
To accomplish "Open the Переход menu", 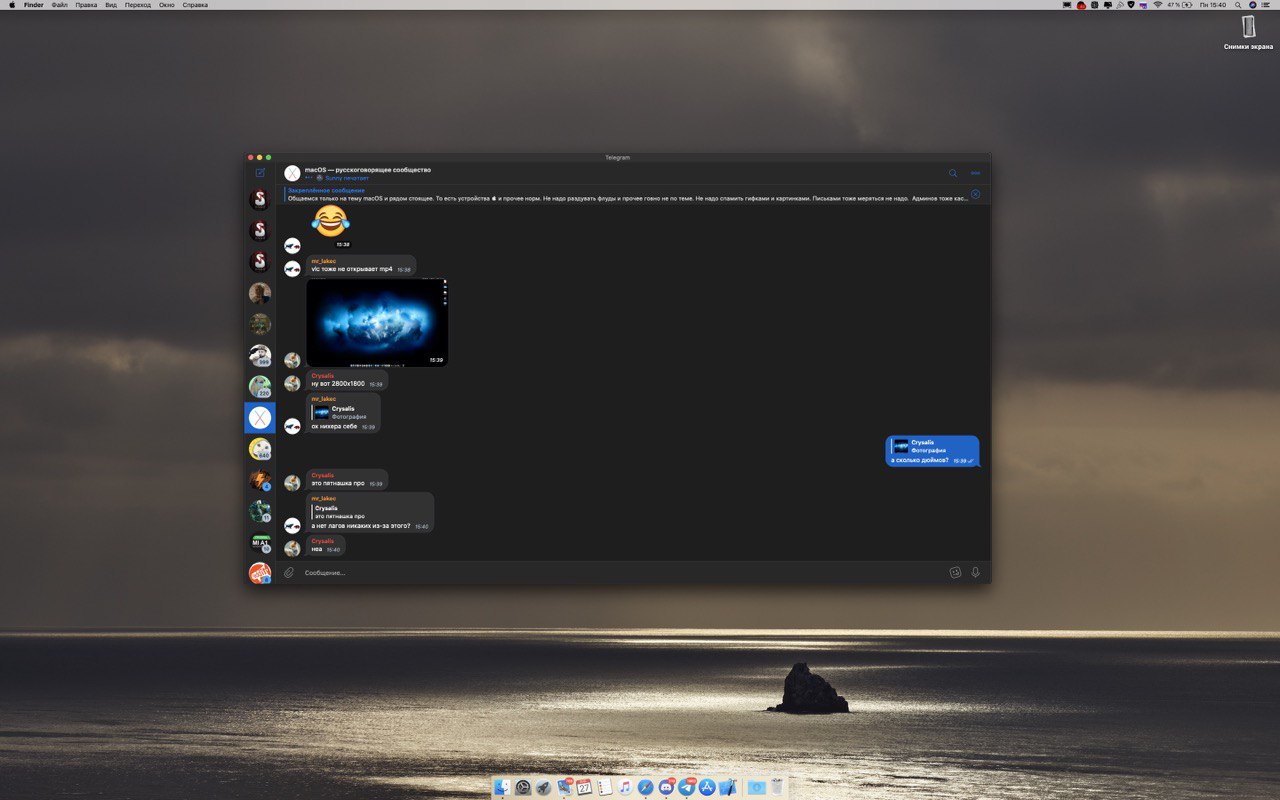I will point(138,5).
